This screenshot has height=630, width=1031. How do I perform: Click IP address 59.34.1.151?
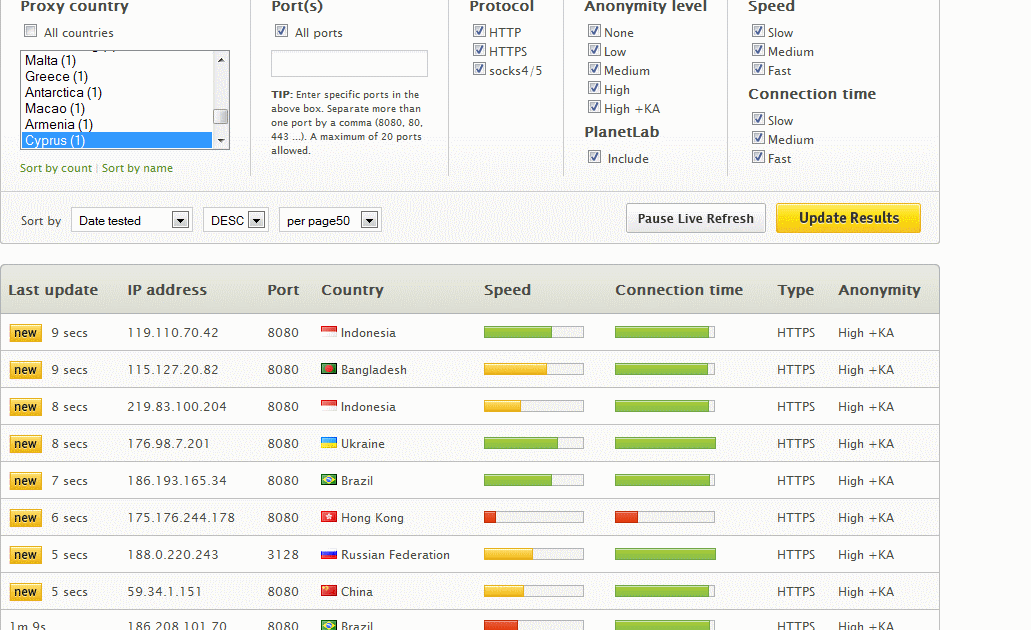coord(164,592)
